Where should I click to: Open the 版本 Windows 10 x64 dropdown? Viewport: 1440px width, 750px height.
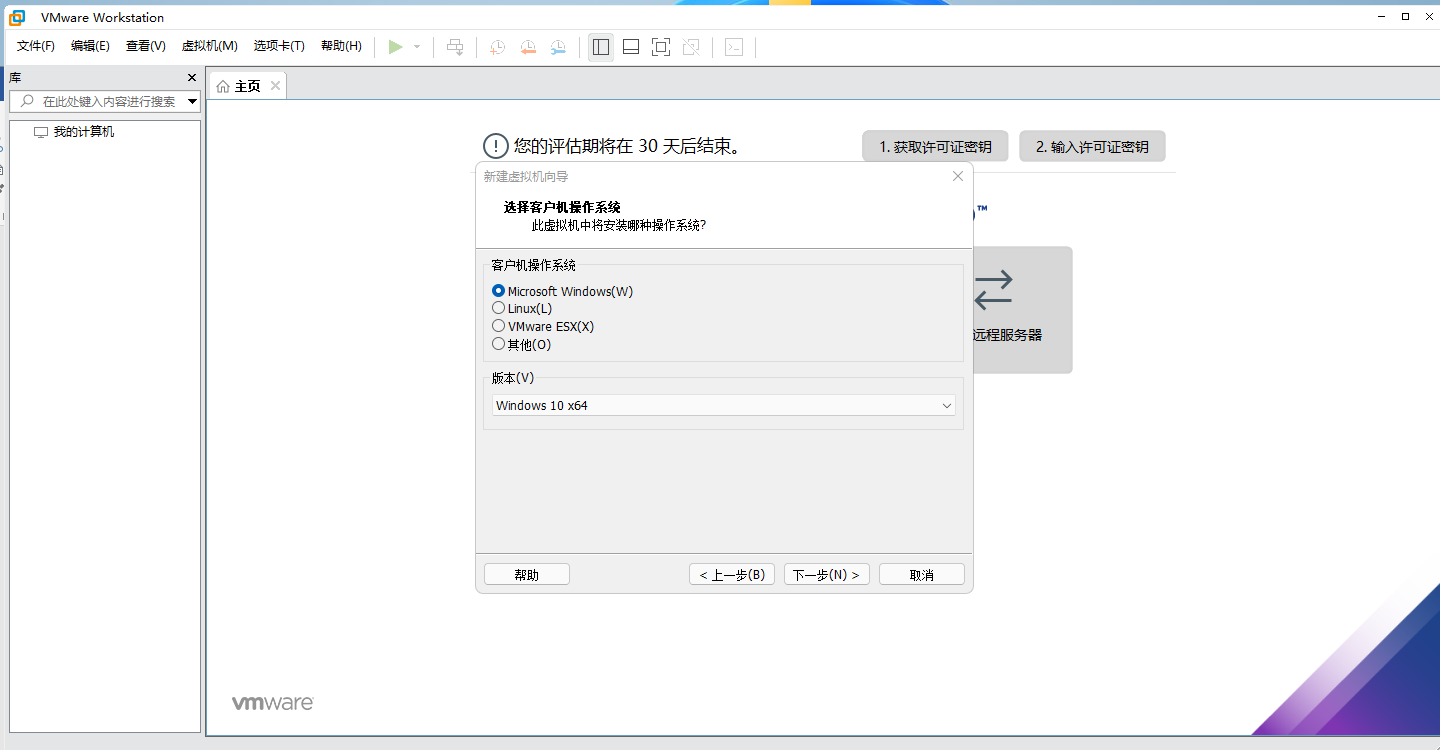pos(724,405)
